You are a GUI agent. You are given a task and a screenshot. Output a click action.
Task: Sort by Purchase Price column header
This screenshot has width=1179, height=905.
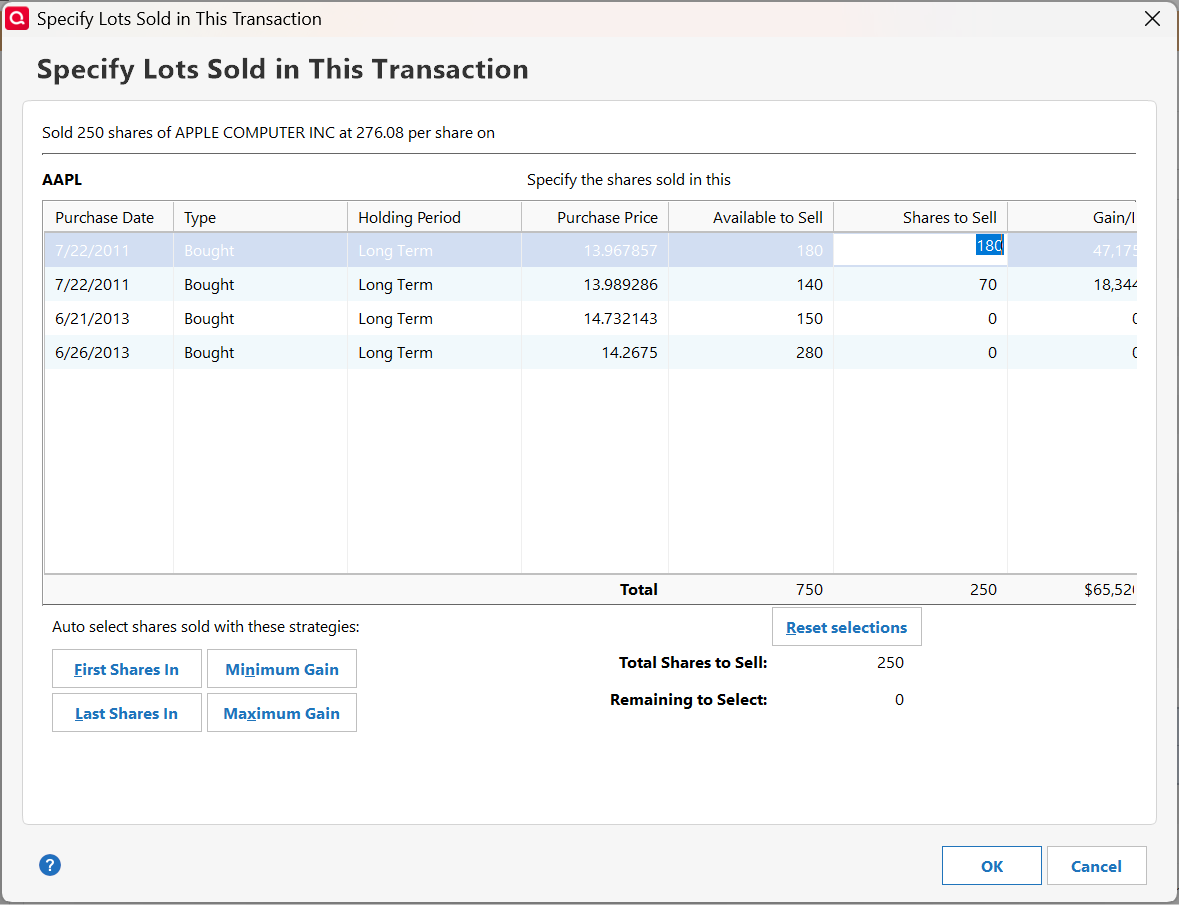607,217
